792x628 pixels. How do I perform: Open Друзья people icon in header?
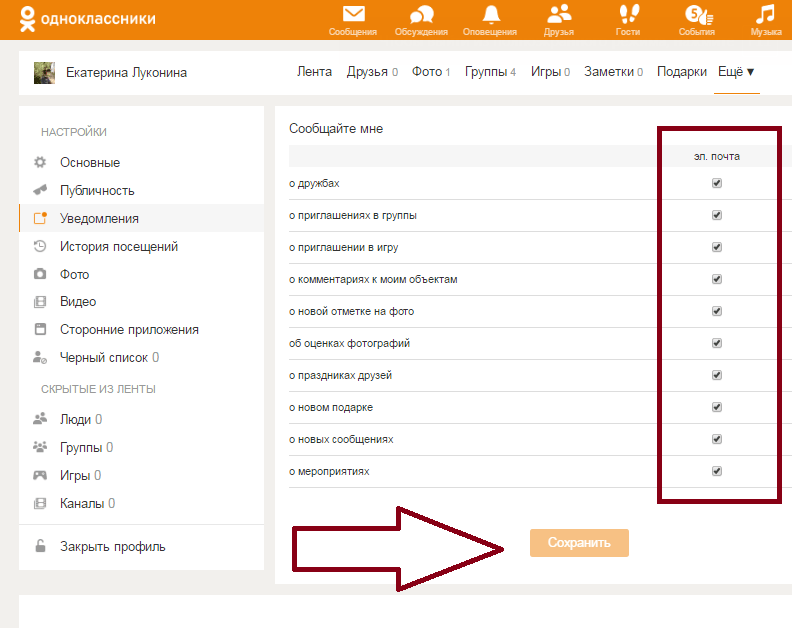pyautogui.click(x=559, y=14)
